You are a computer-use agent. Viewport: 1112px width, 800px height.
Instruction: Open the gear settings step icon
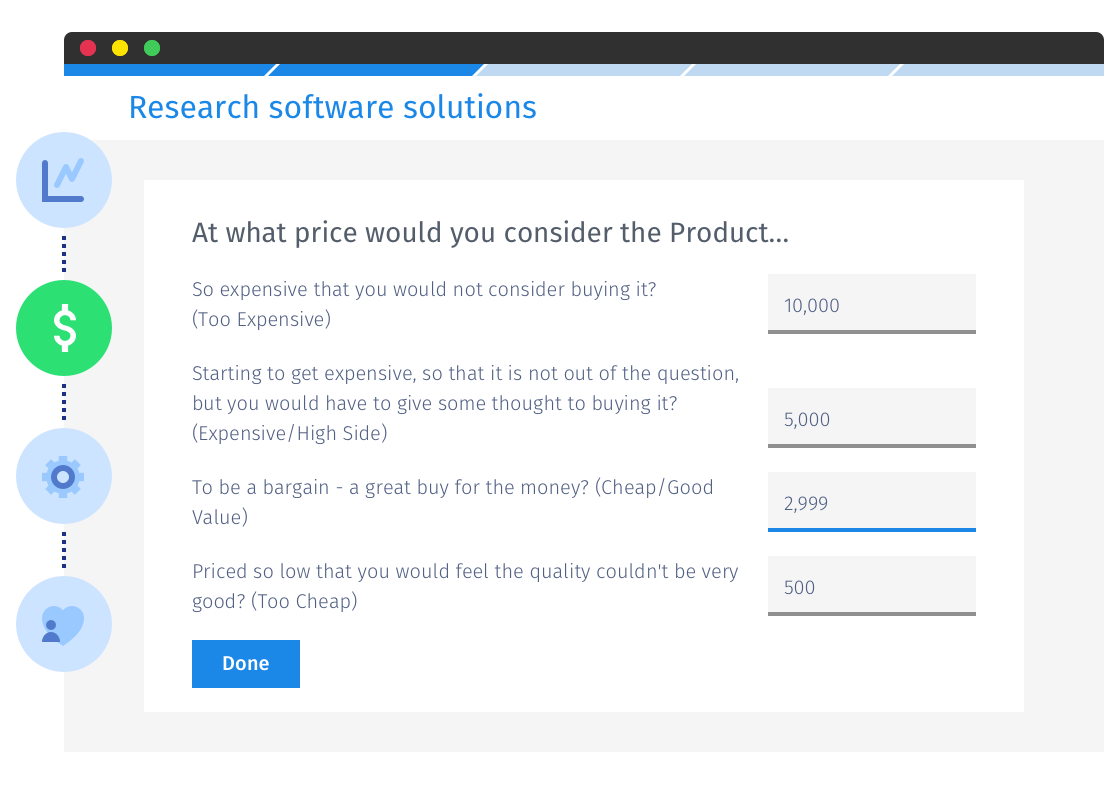(64, 477)
